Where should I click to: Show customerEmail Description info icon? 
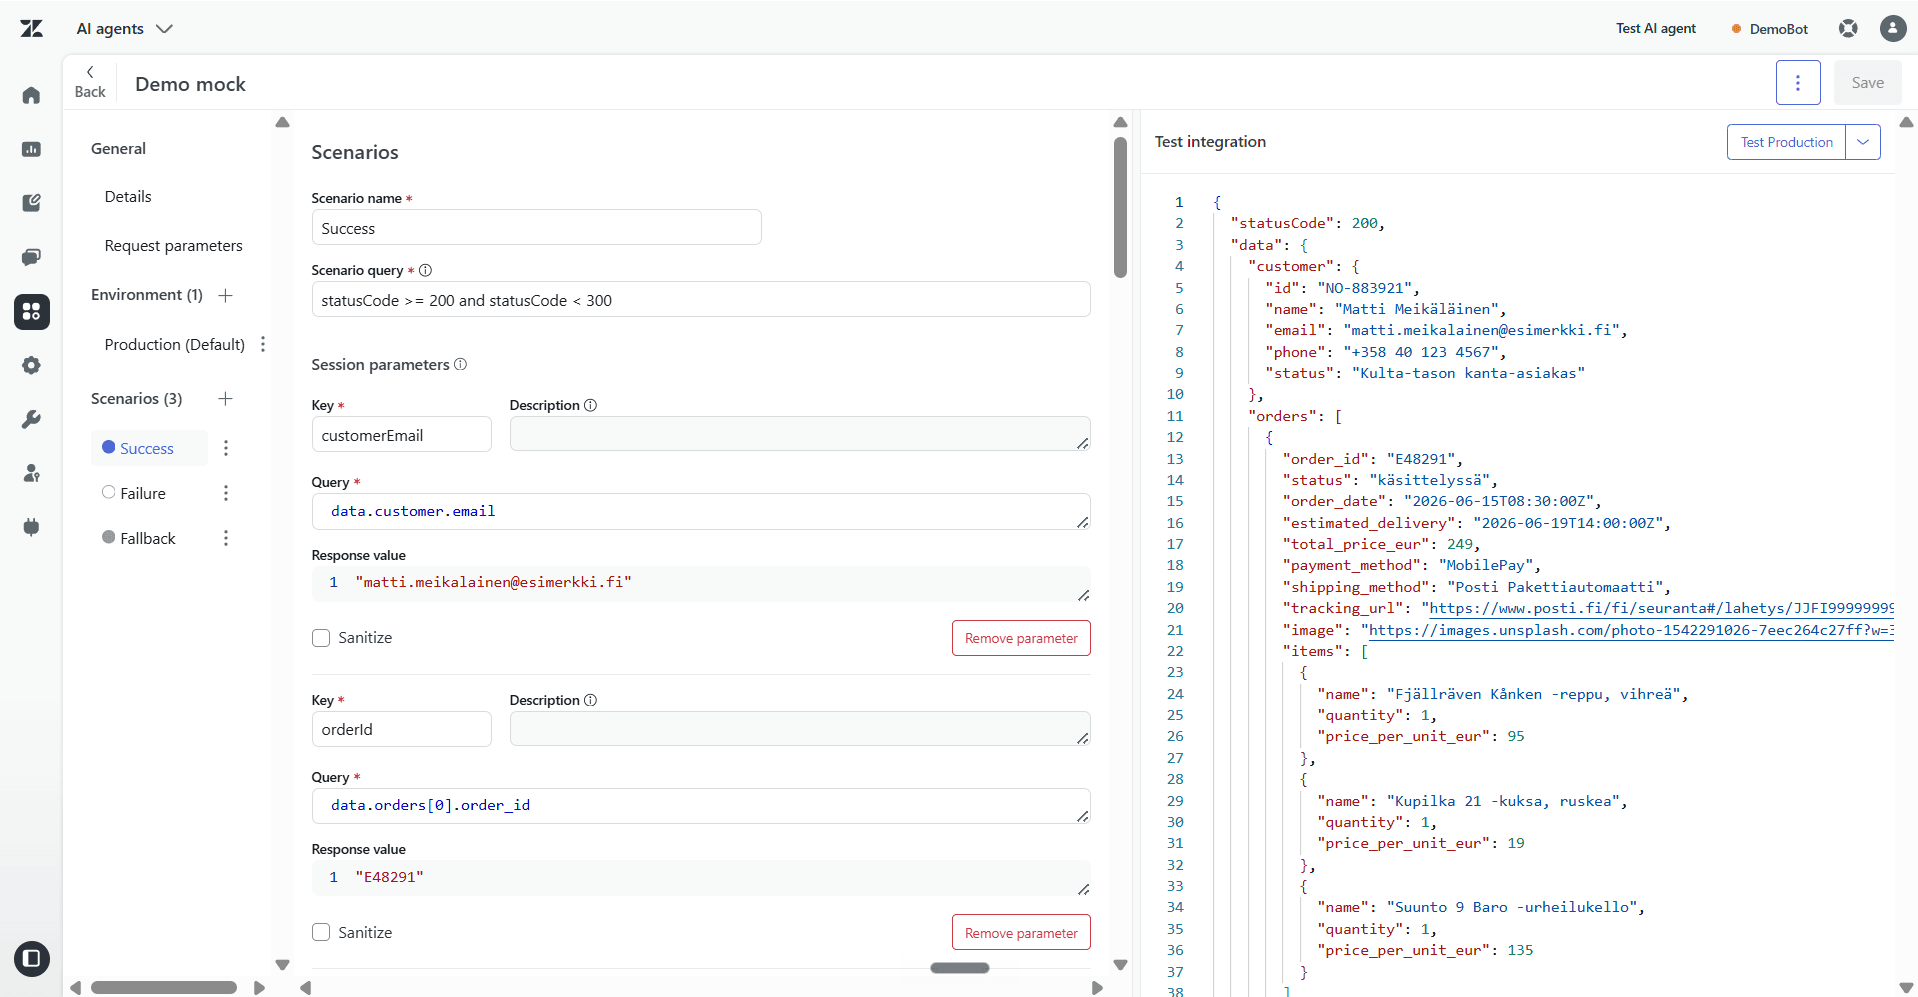591,405
